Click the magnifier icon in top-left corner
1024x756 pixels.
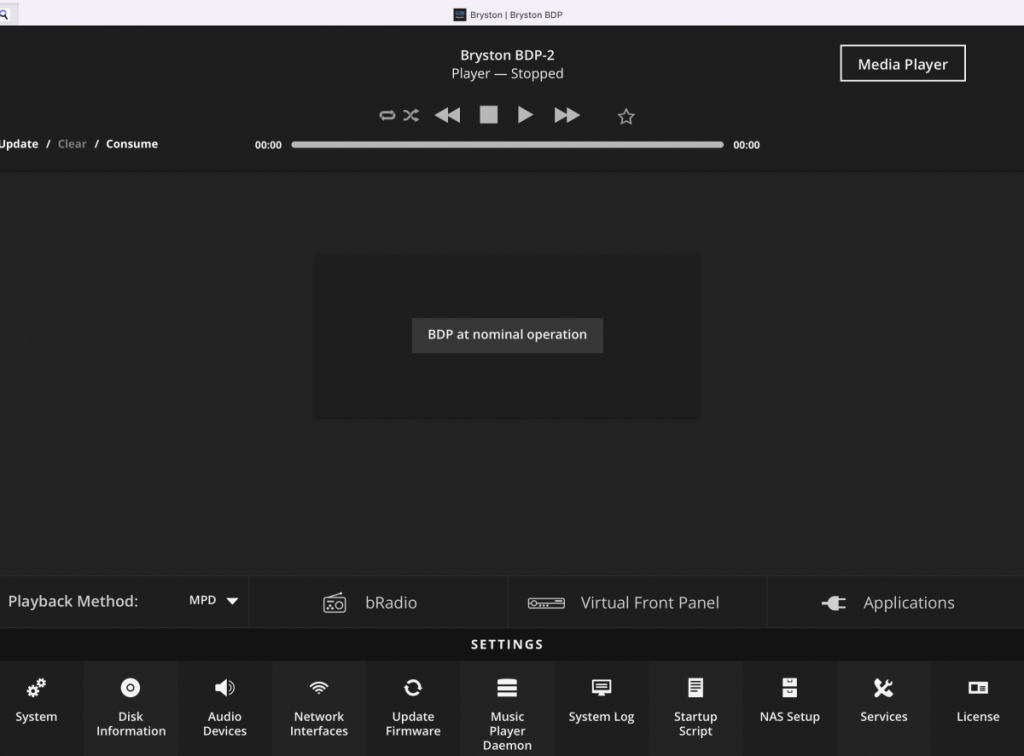coord(4,14)
